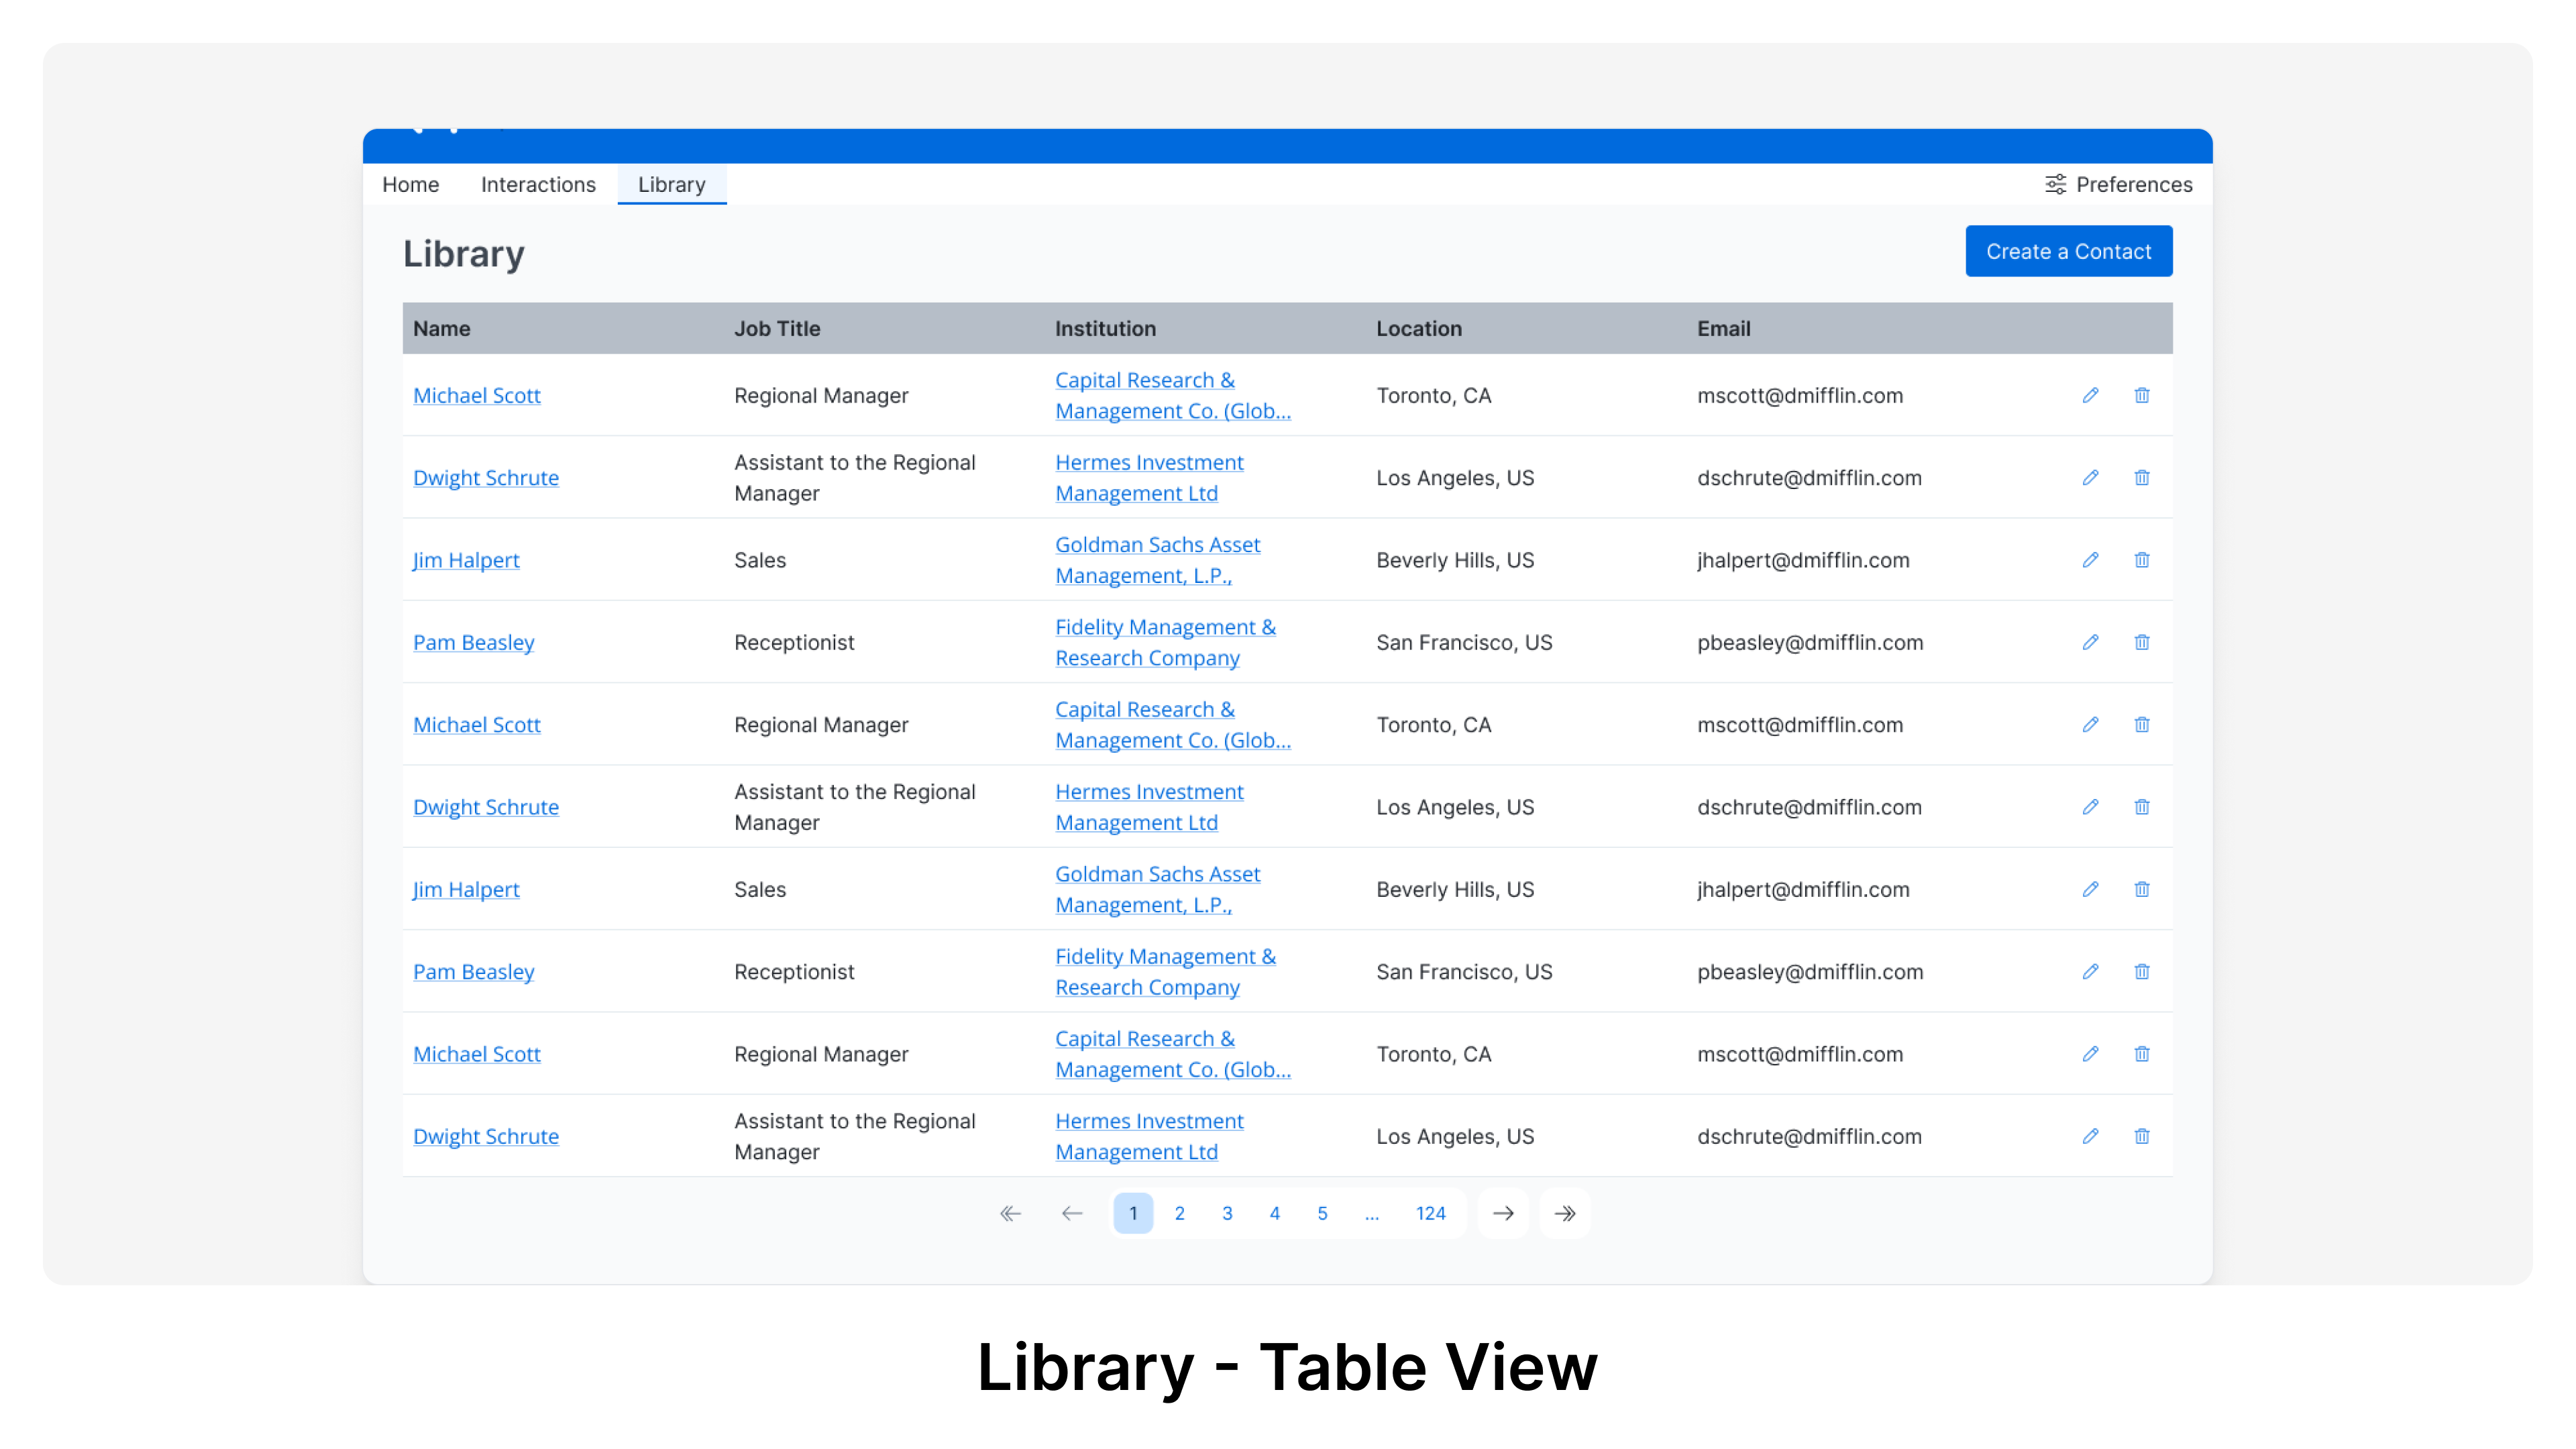2576x1449 pixels.
Task: Open Michael Scott's contact profile
Action: (x=477, y=395)
